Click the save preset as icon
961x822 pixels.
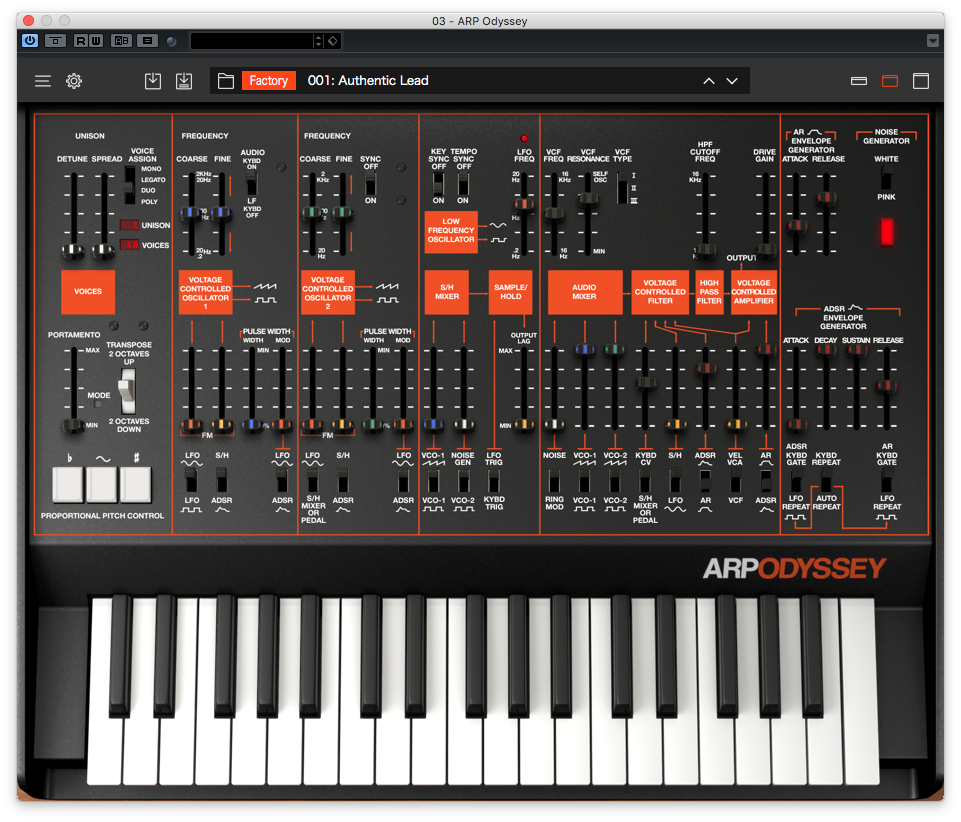pyautogui.click(x=184, y=81)
